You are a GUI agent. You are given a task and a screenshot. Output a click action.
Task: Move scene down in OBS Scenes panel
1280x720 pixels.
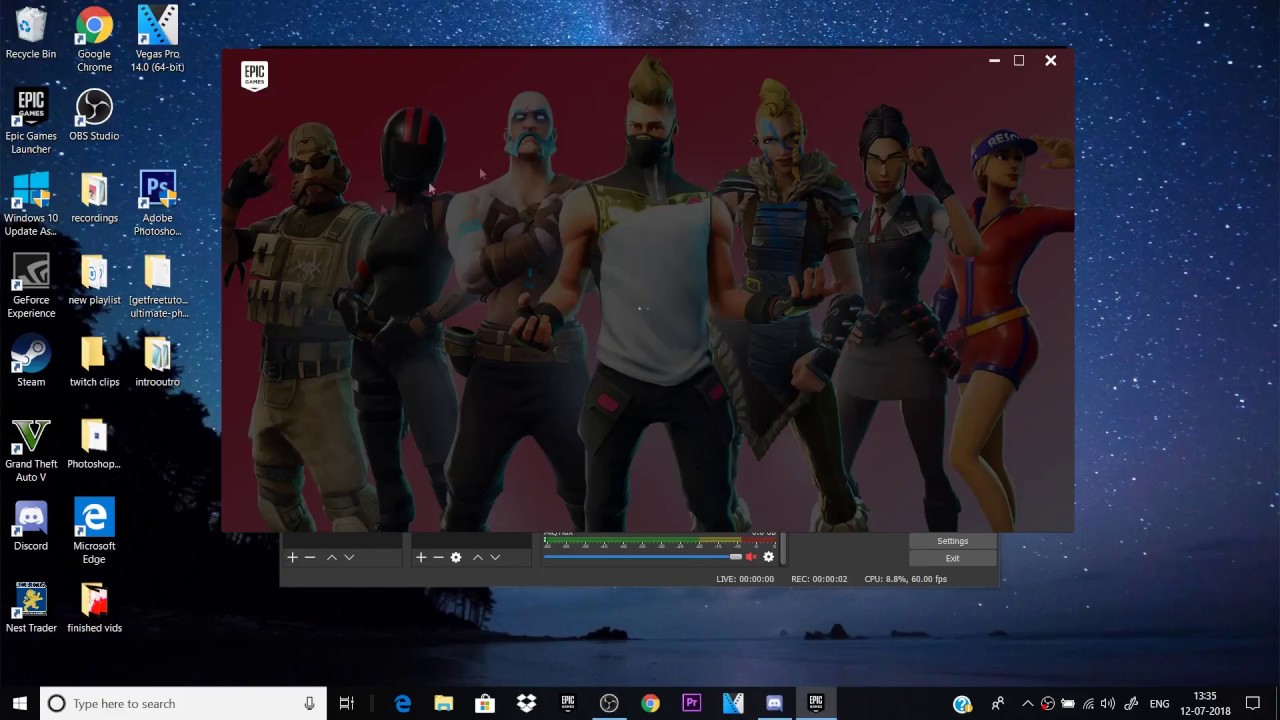pos(349,557)
